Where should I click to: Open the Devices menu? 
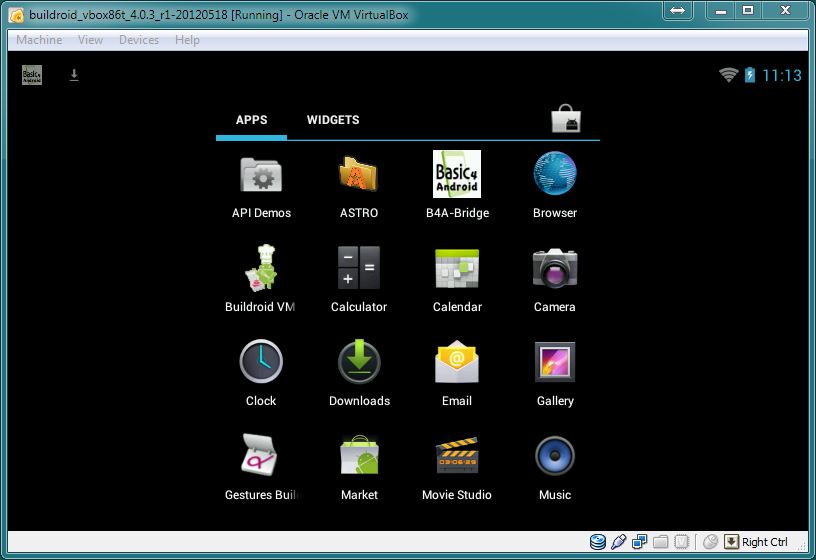pos(138,40)
